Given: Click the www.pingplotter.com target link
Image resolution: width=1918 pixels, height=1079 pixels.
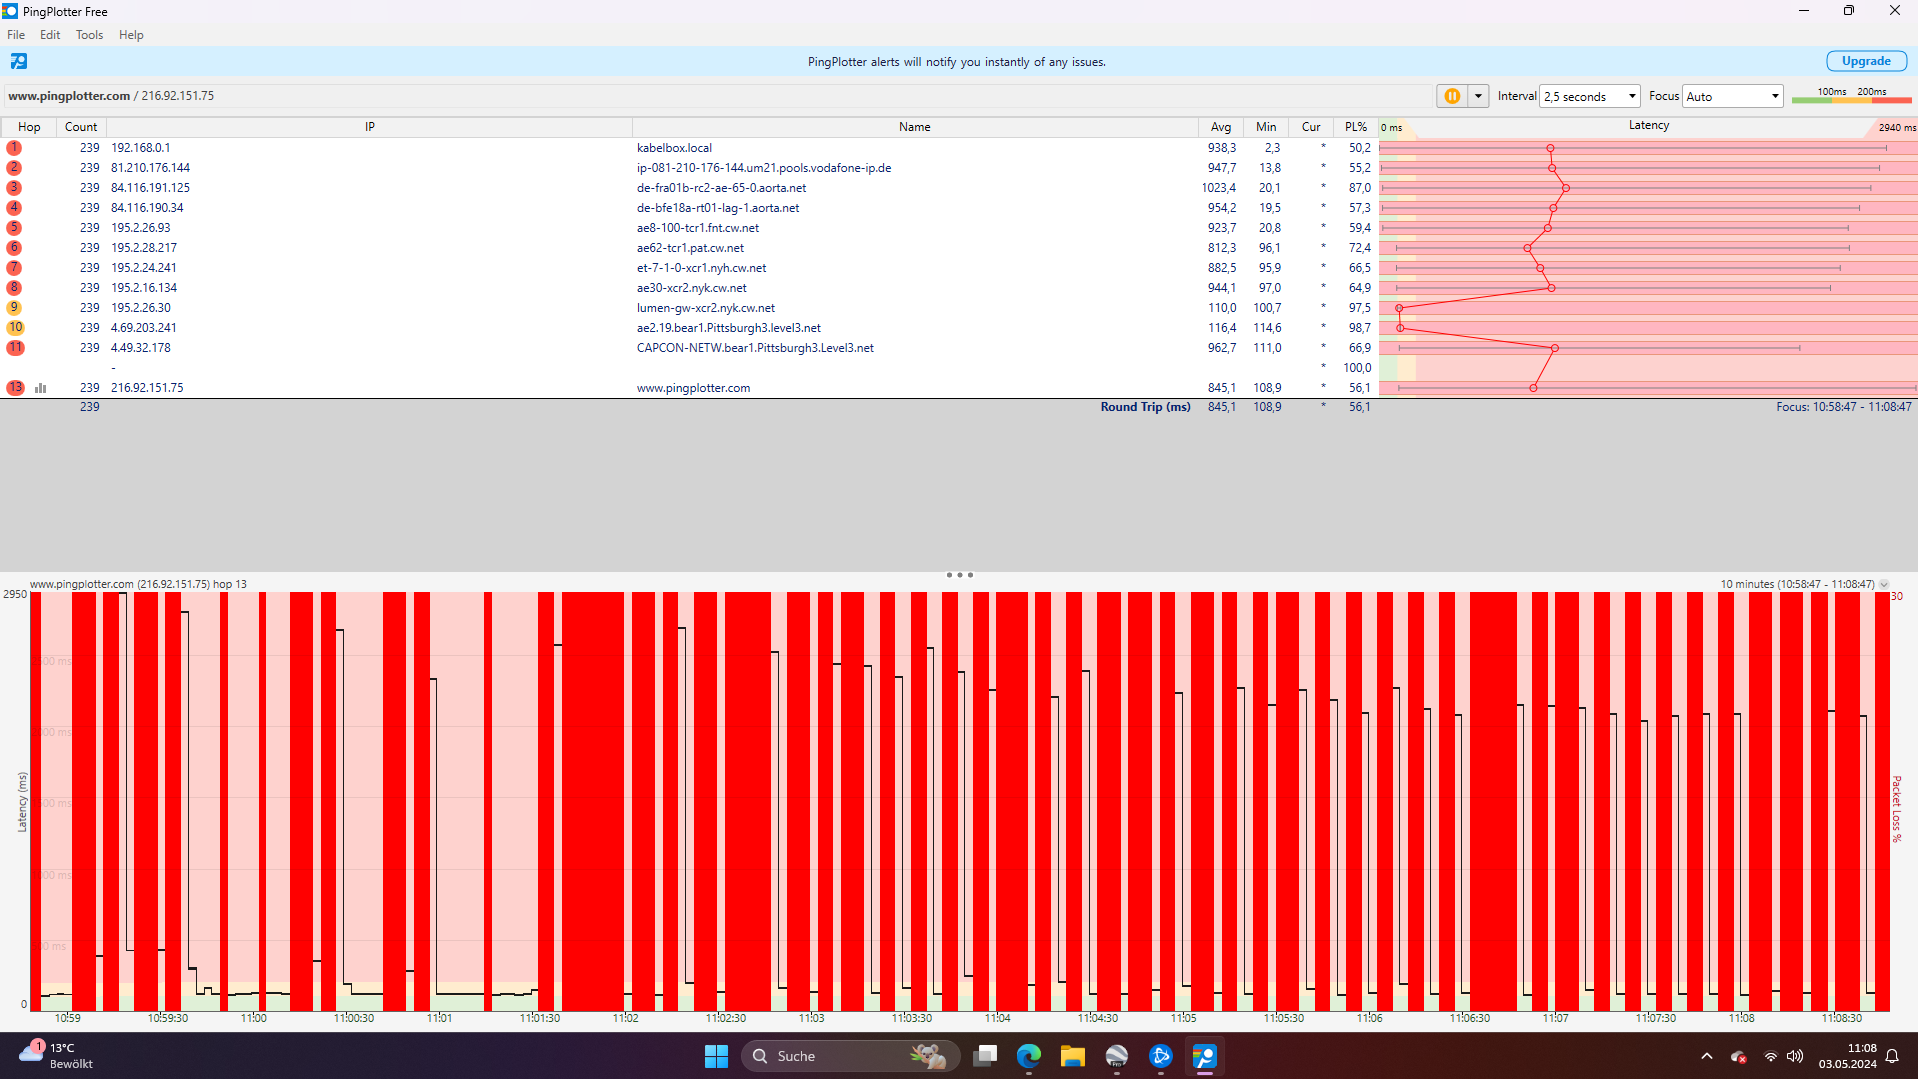Looking at the screenshot, I should pos(67,95).
